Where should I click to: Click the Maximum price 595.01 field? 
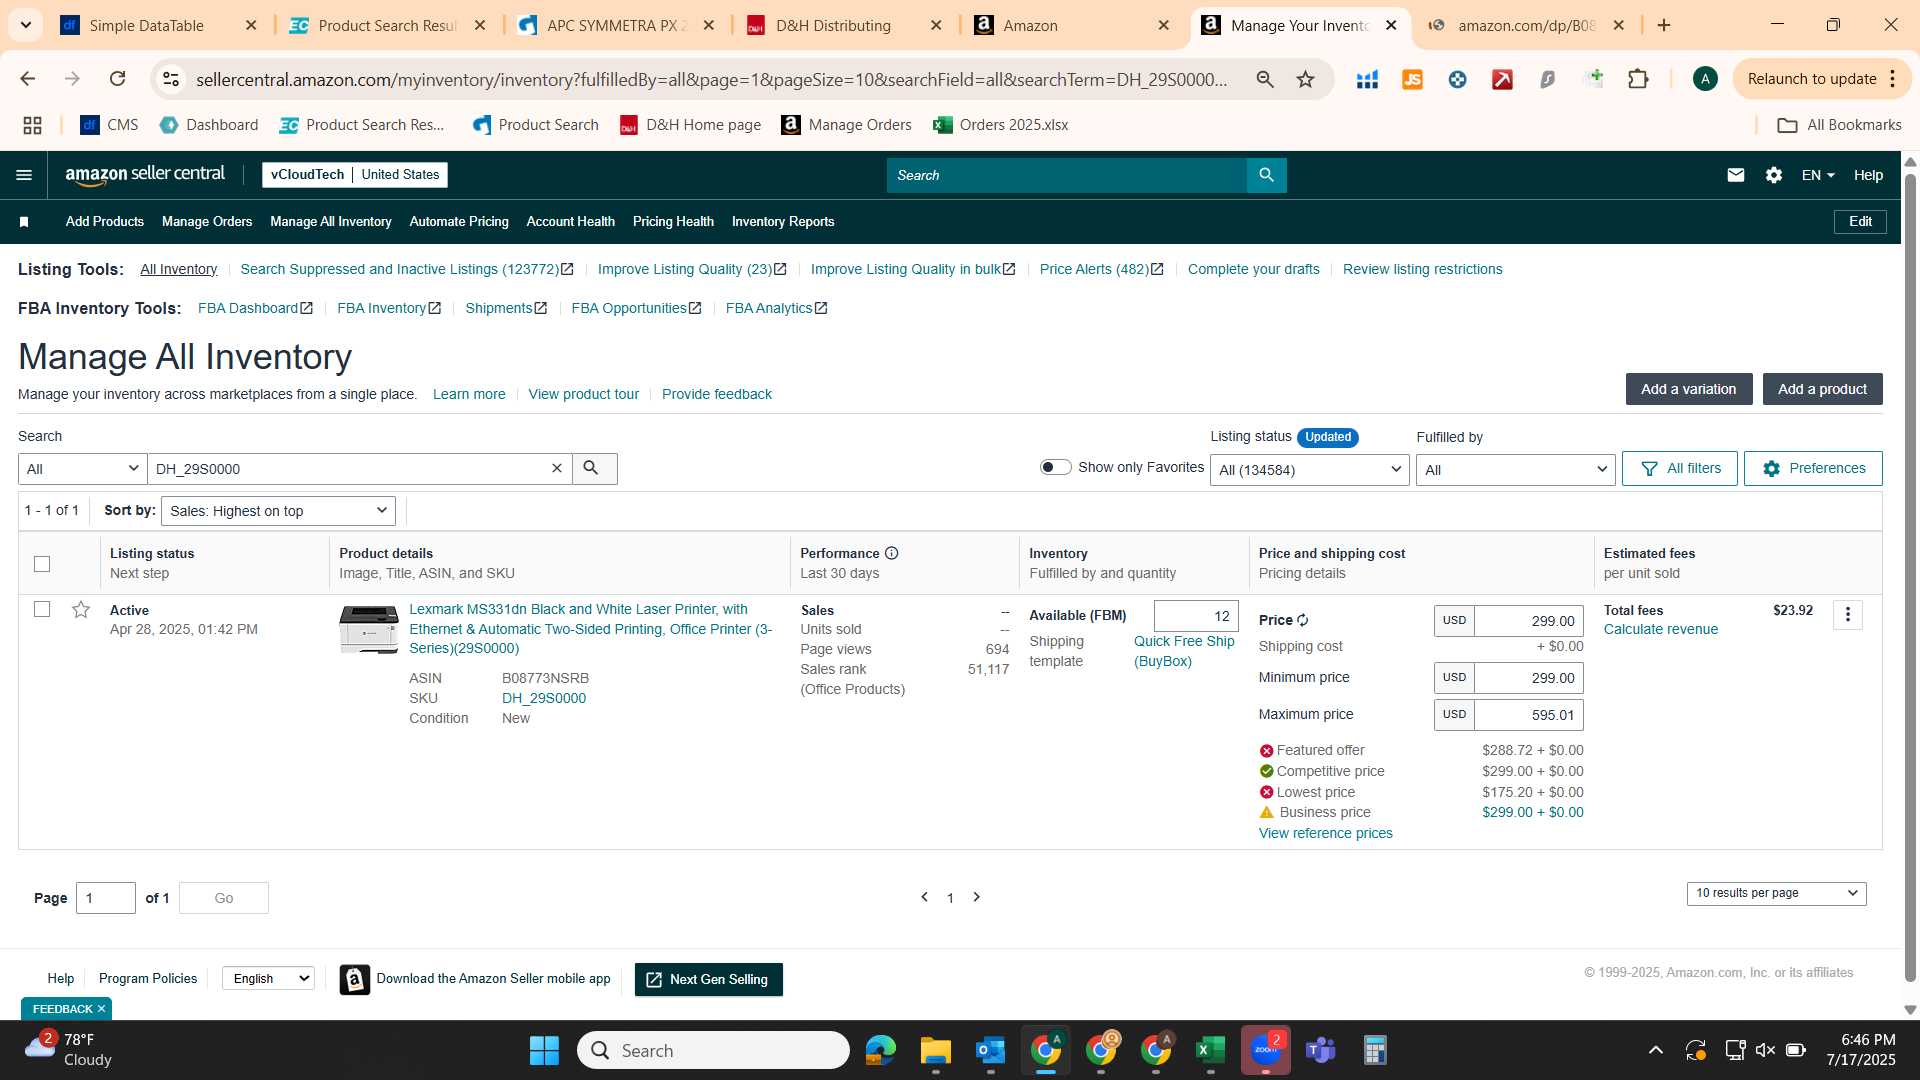click(1528, 715)
